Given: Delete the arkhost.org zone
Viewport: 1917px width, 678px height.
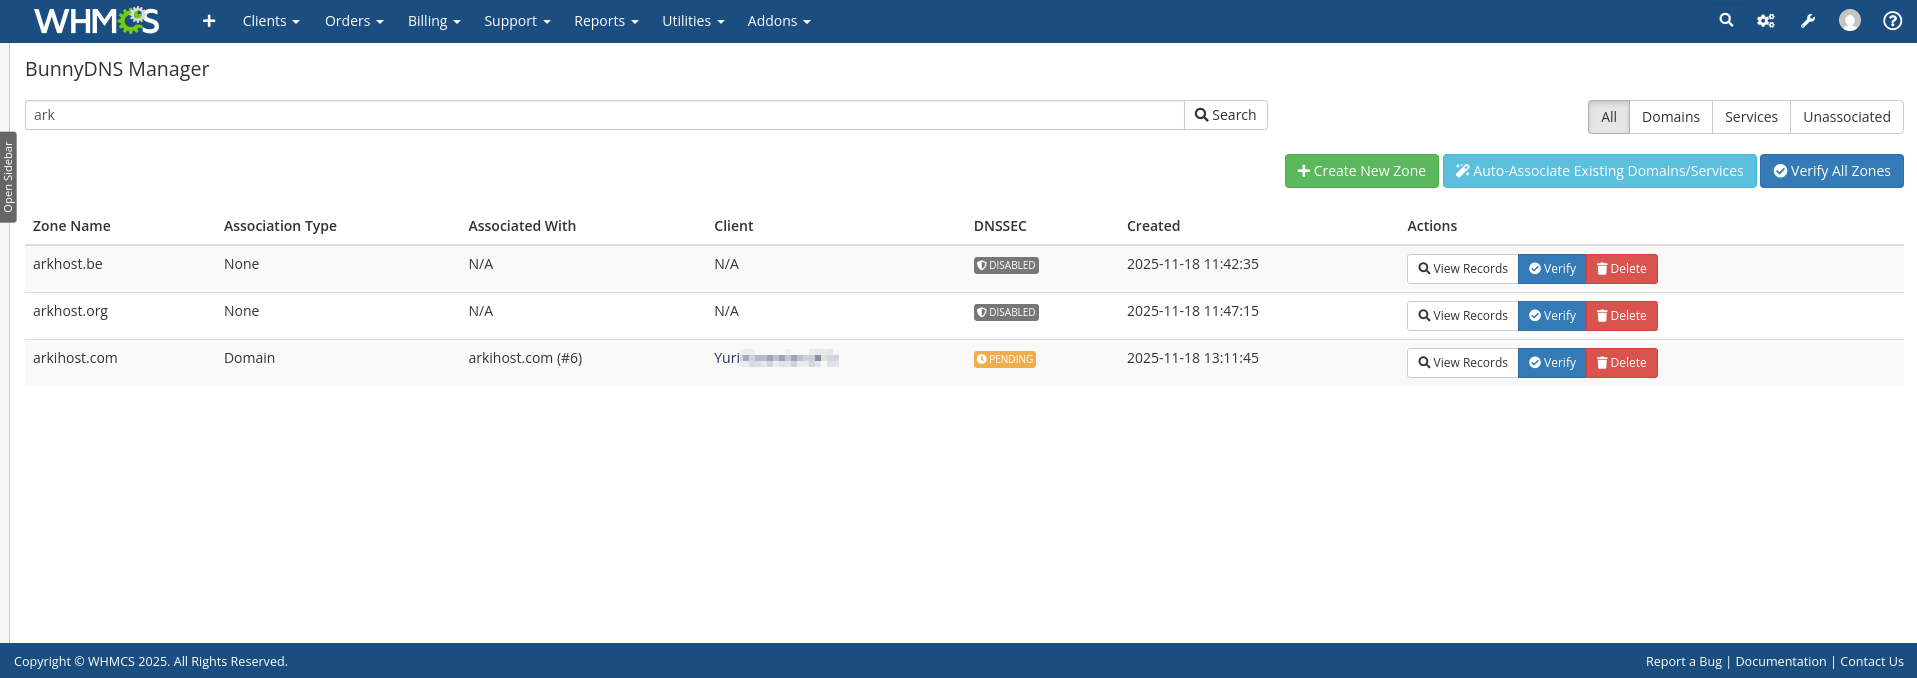Looking at the screenshot, I should [x=1621, y=316].
